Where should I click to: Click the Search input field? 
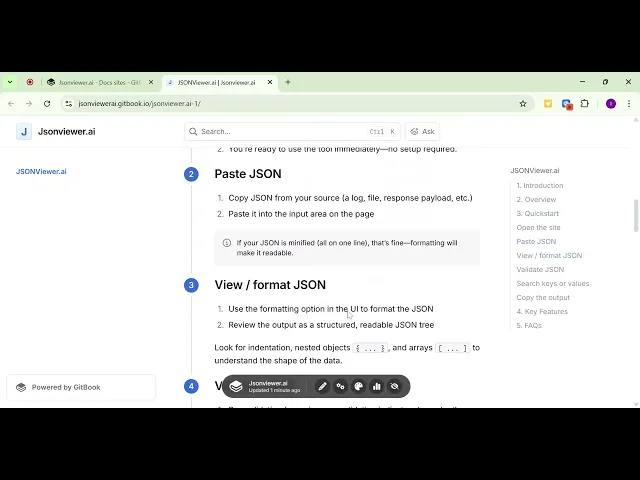[292, 131]
